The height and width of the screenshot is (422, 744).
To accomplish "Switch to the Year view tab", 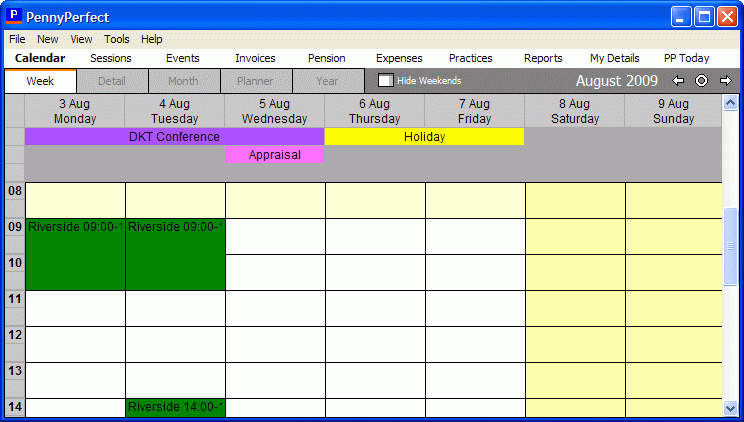I will [327, 81].
